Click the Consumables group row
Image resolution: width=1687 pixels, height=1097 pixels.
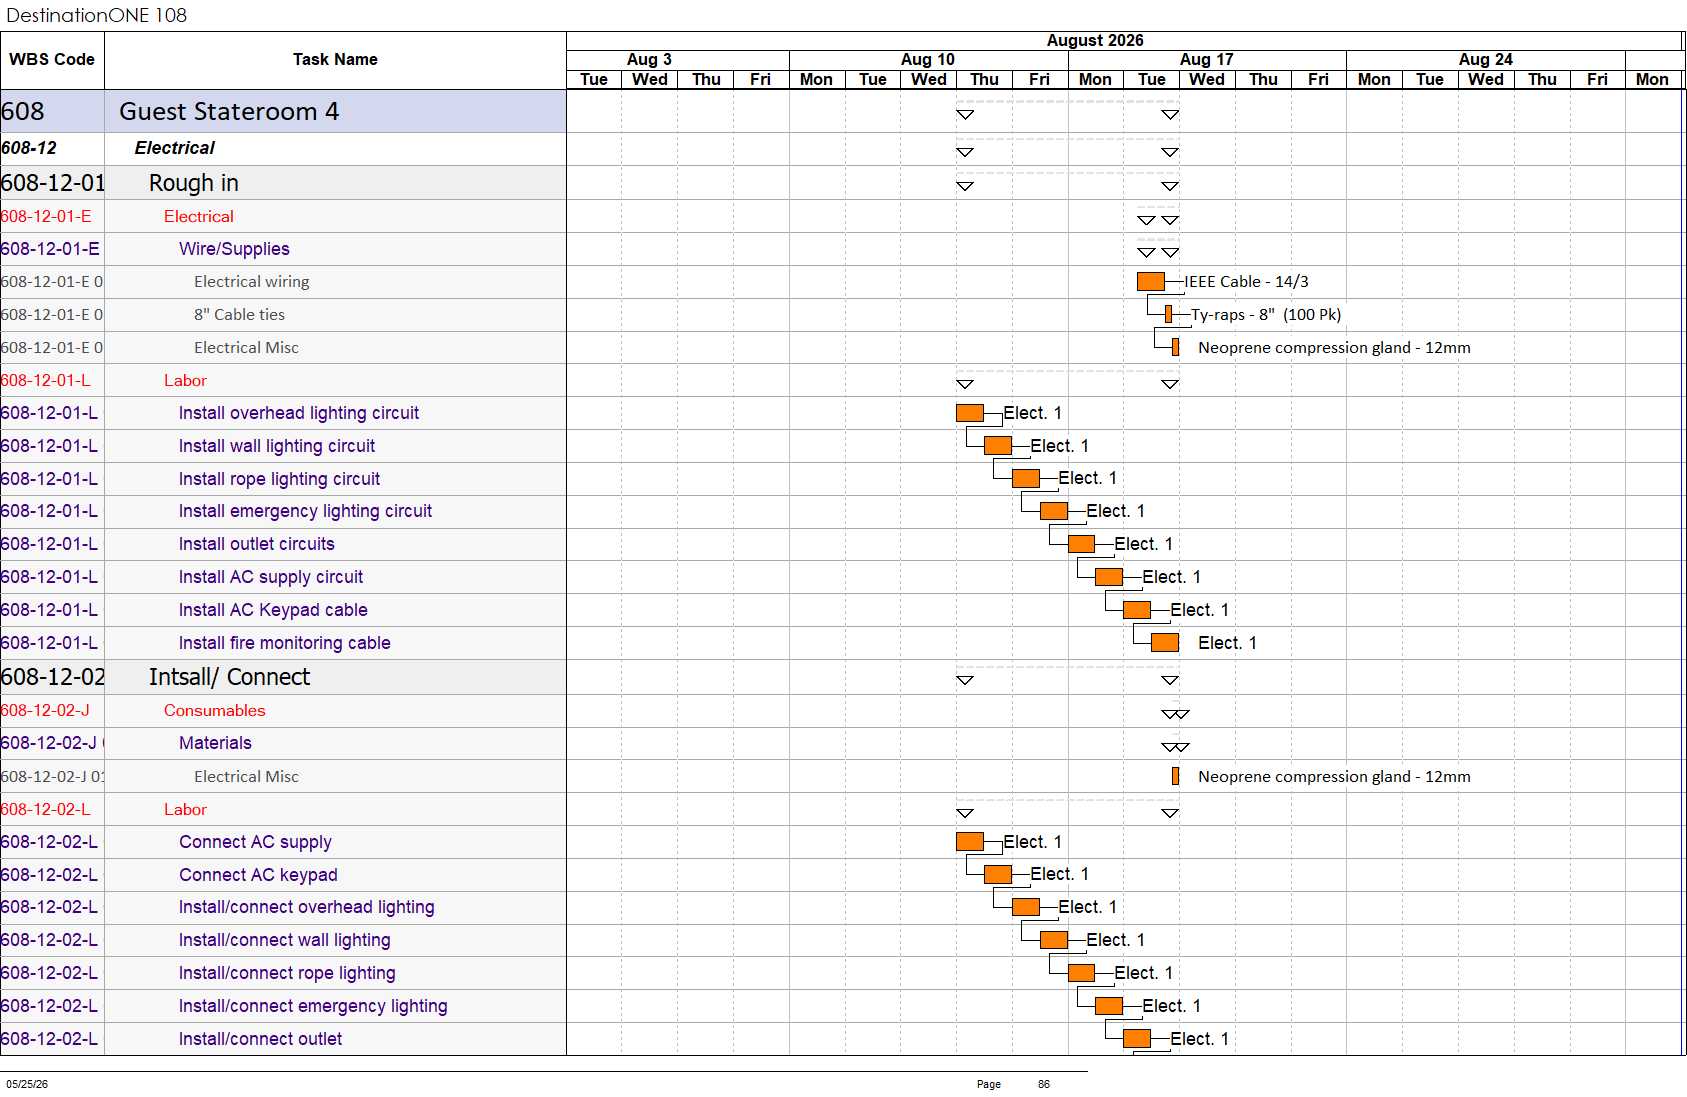pos(283,711)
